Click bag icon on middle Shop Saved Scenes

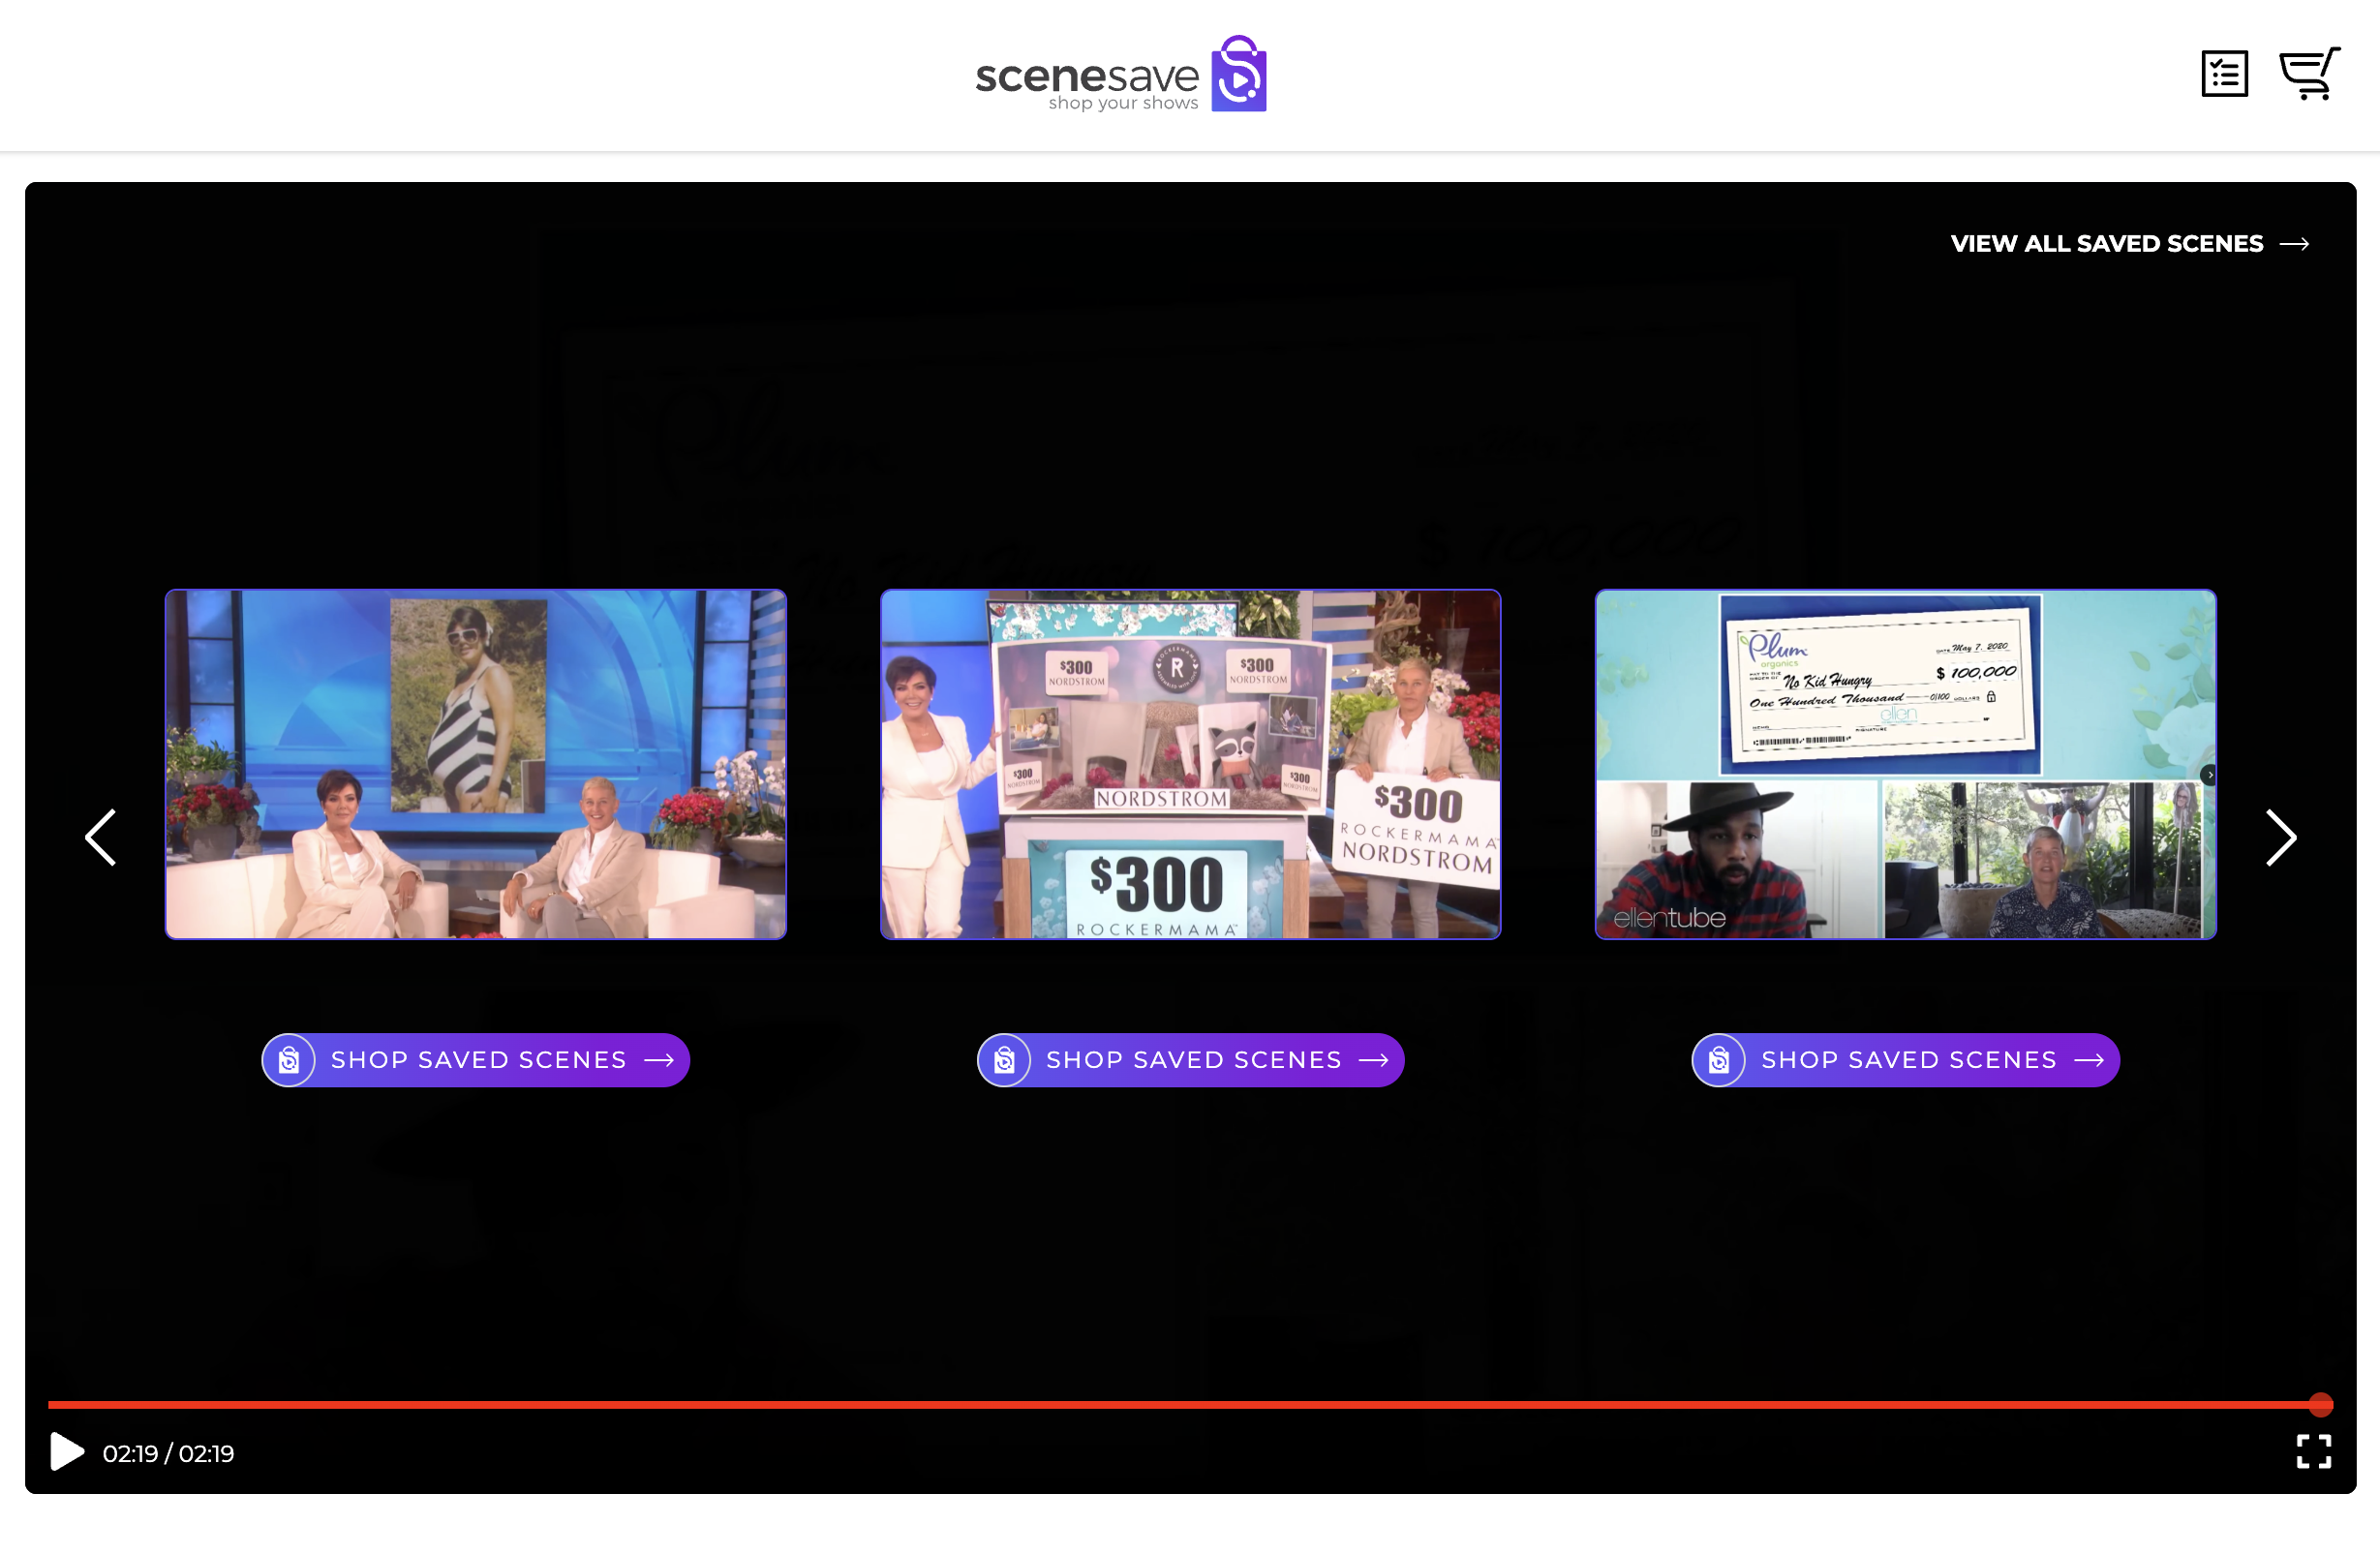pos(1004,1060)
